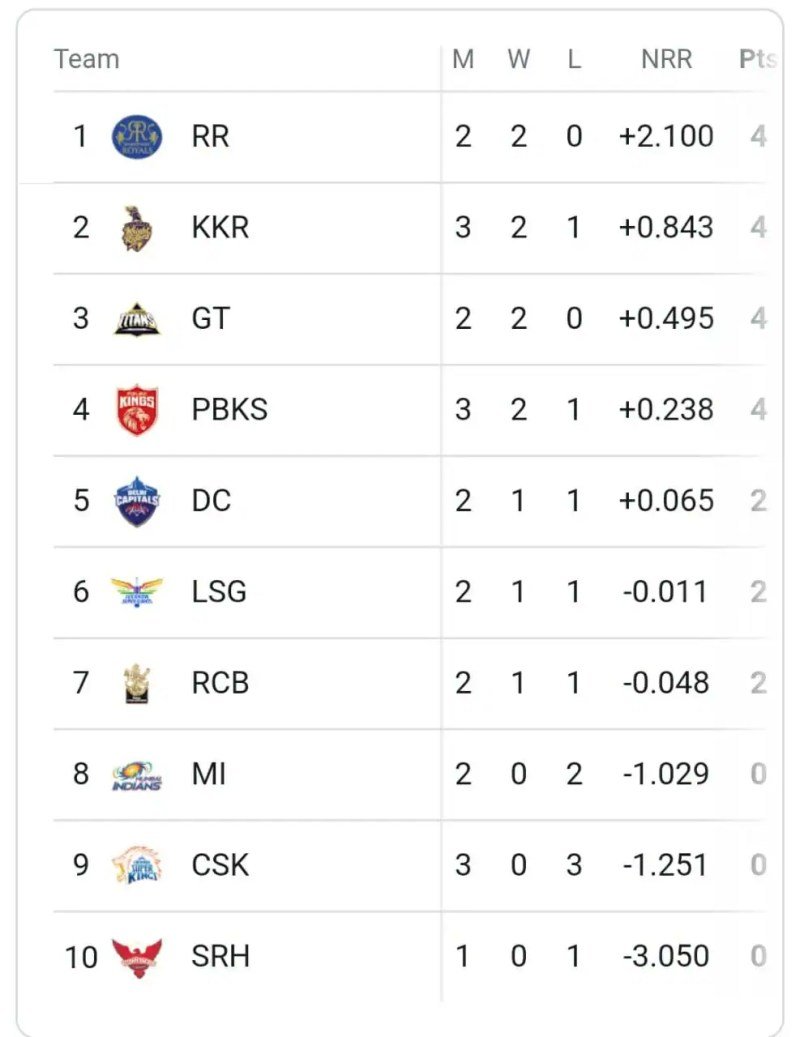The image size is (800, 1037).
Task: Click the PBKS team name
Action: 229,410
